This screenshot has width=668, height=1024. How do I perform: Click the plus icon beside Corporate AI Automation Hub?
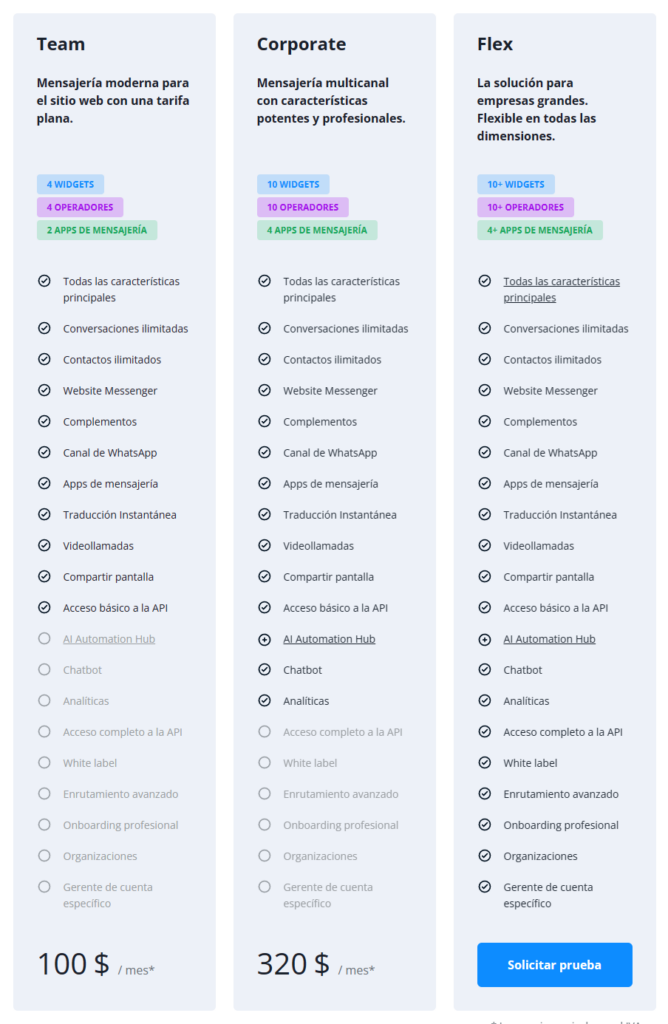click(264, 639)
